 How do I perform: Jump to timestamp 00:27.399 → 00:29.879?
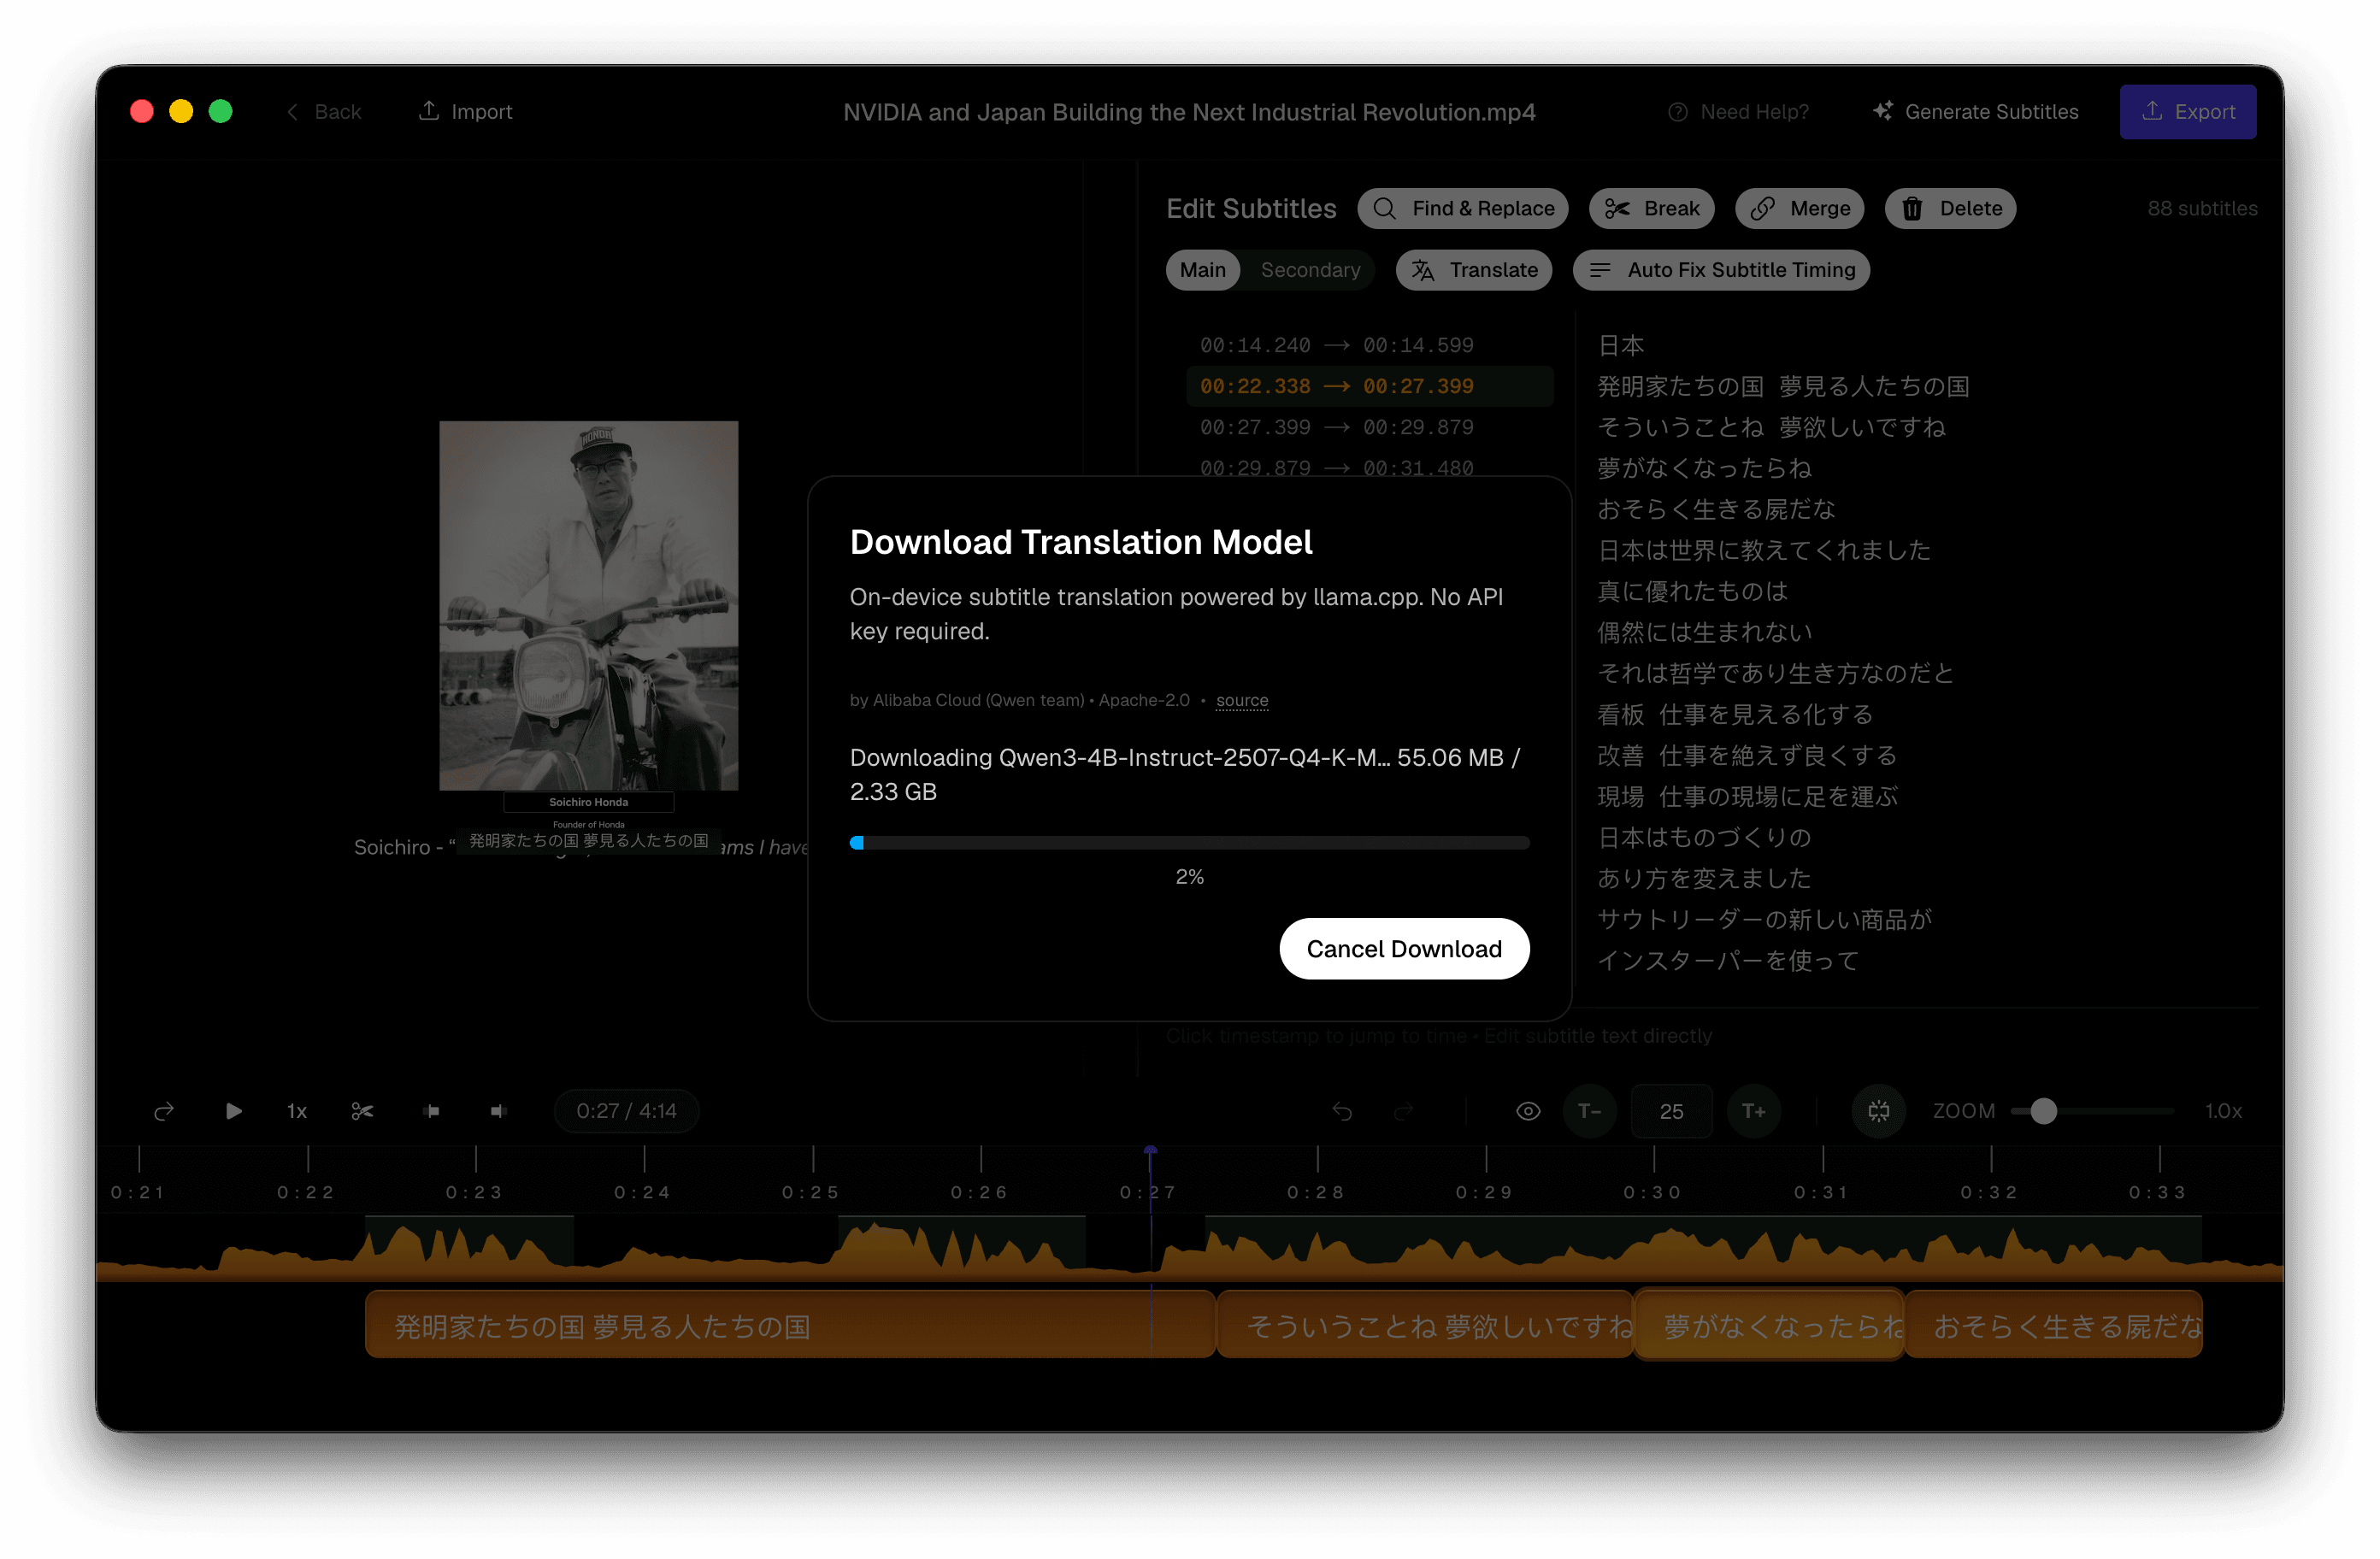tap(1336, 427)
